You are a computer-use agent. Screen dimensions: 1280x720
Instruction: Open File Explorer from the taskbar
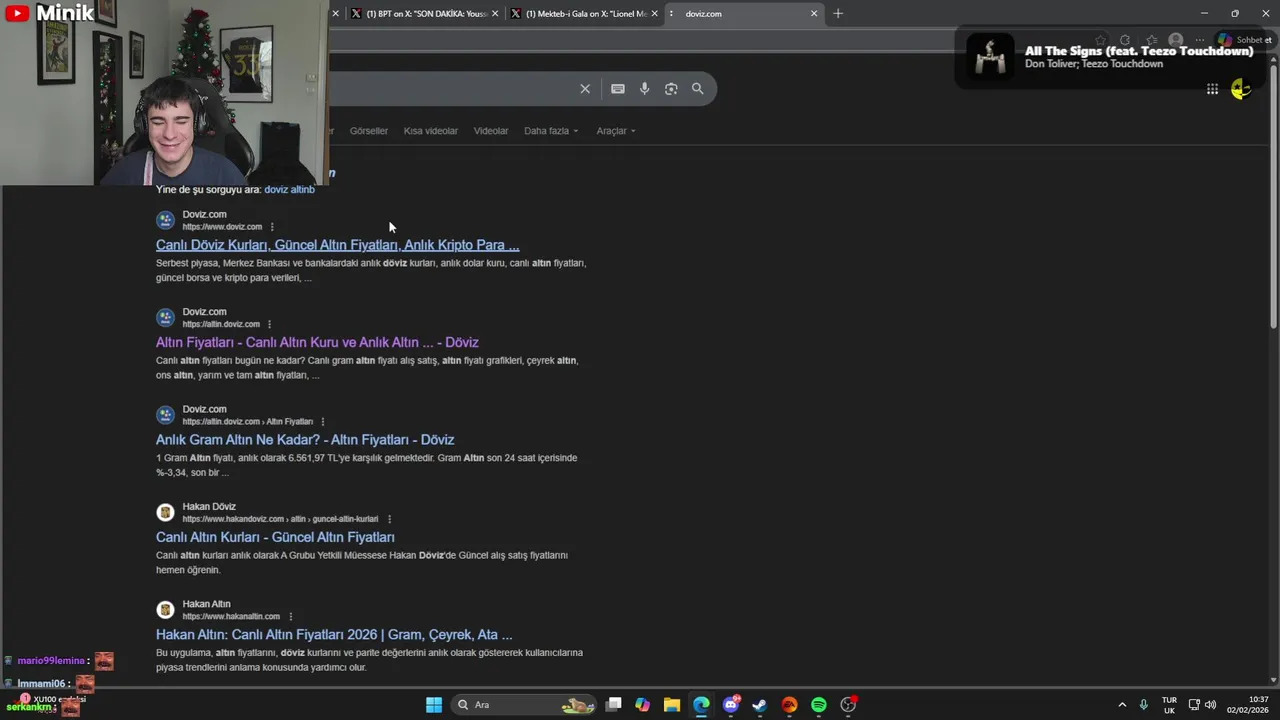point(672,705)
